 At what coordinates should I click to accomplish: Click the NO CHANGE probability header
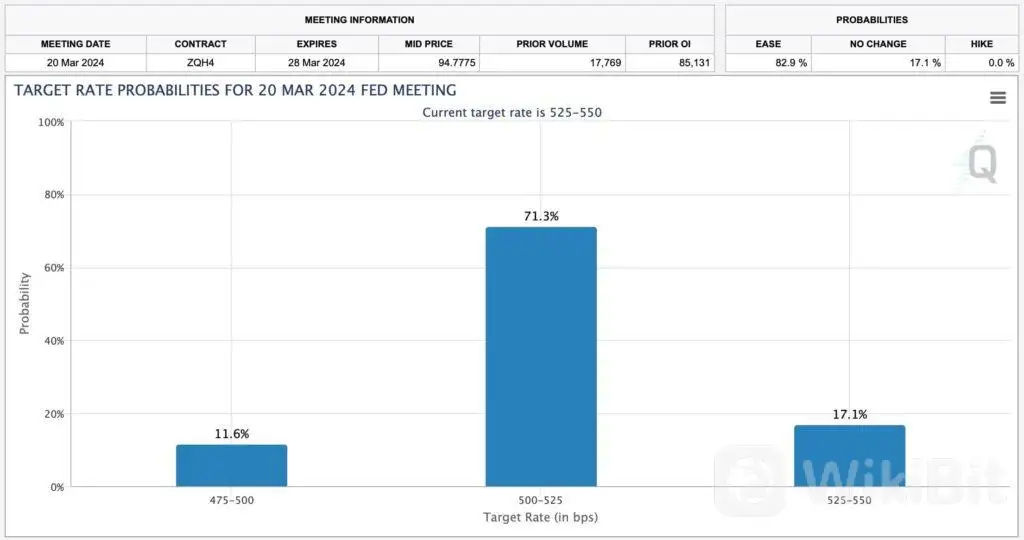click(x=877, y=44)
